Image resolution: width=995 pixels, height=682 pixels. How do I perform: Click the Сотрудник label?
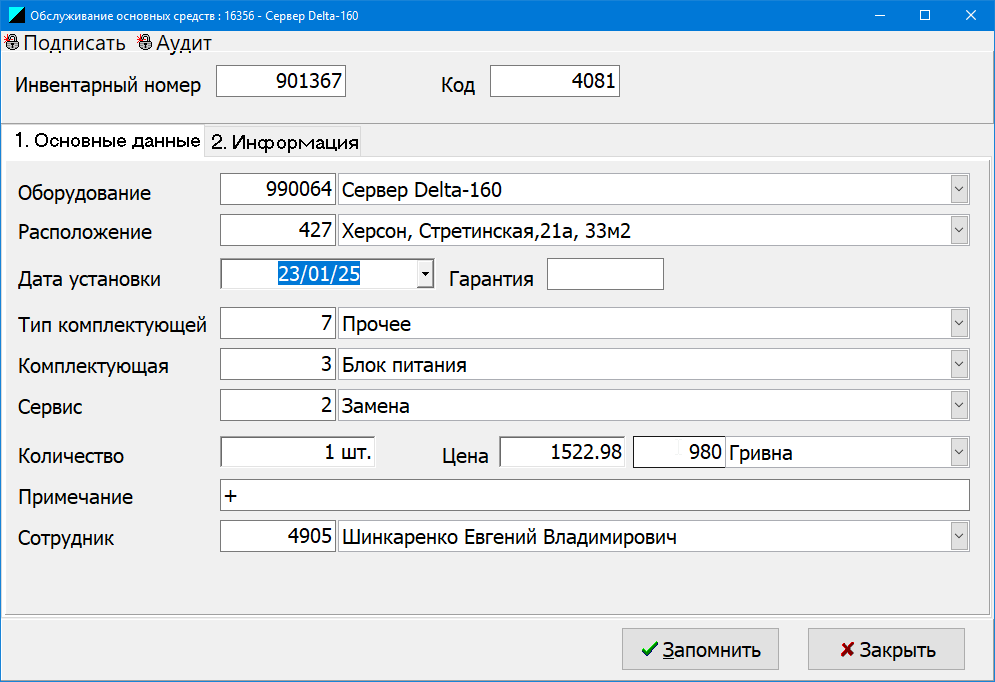pyautogui.click(x=66, y=539)
